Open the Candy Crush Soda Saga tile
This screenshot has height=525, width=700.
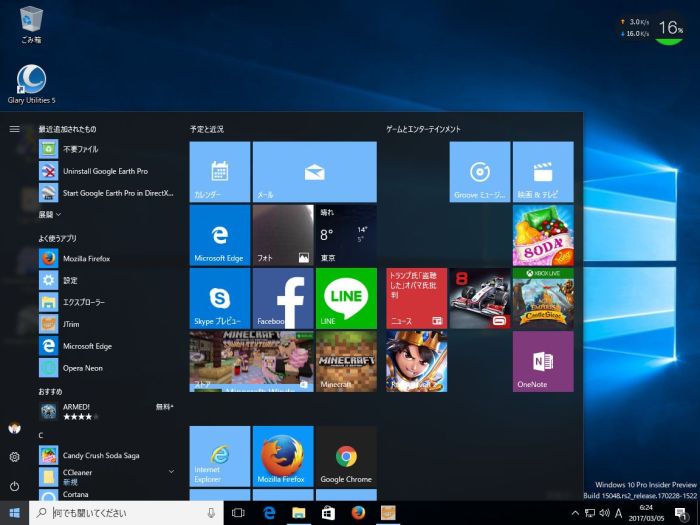click(x=543, y=235)
